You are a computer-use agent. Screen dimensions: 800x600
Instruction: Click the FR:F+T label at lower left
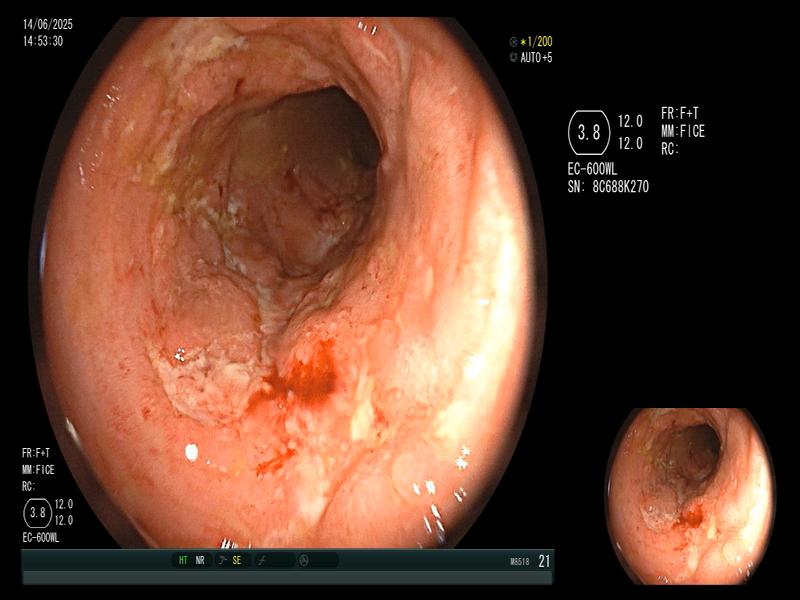point(36,453)
